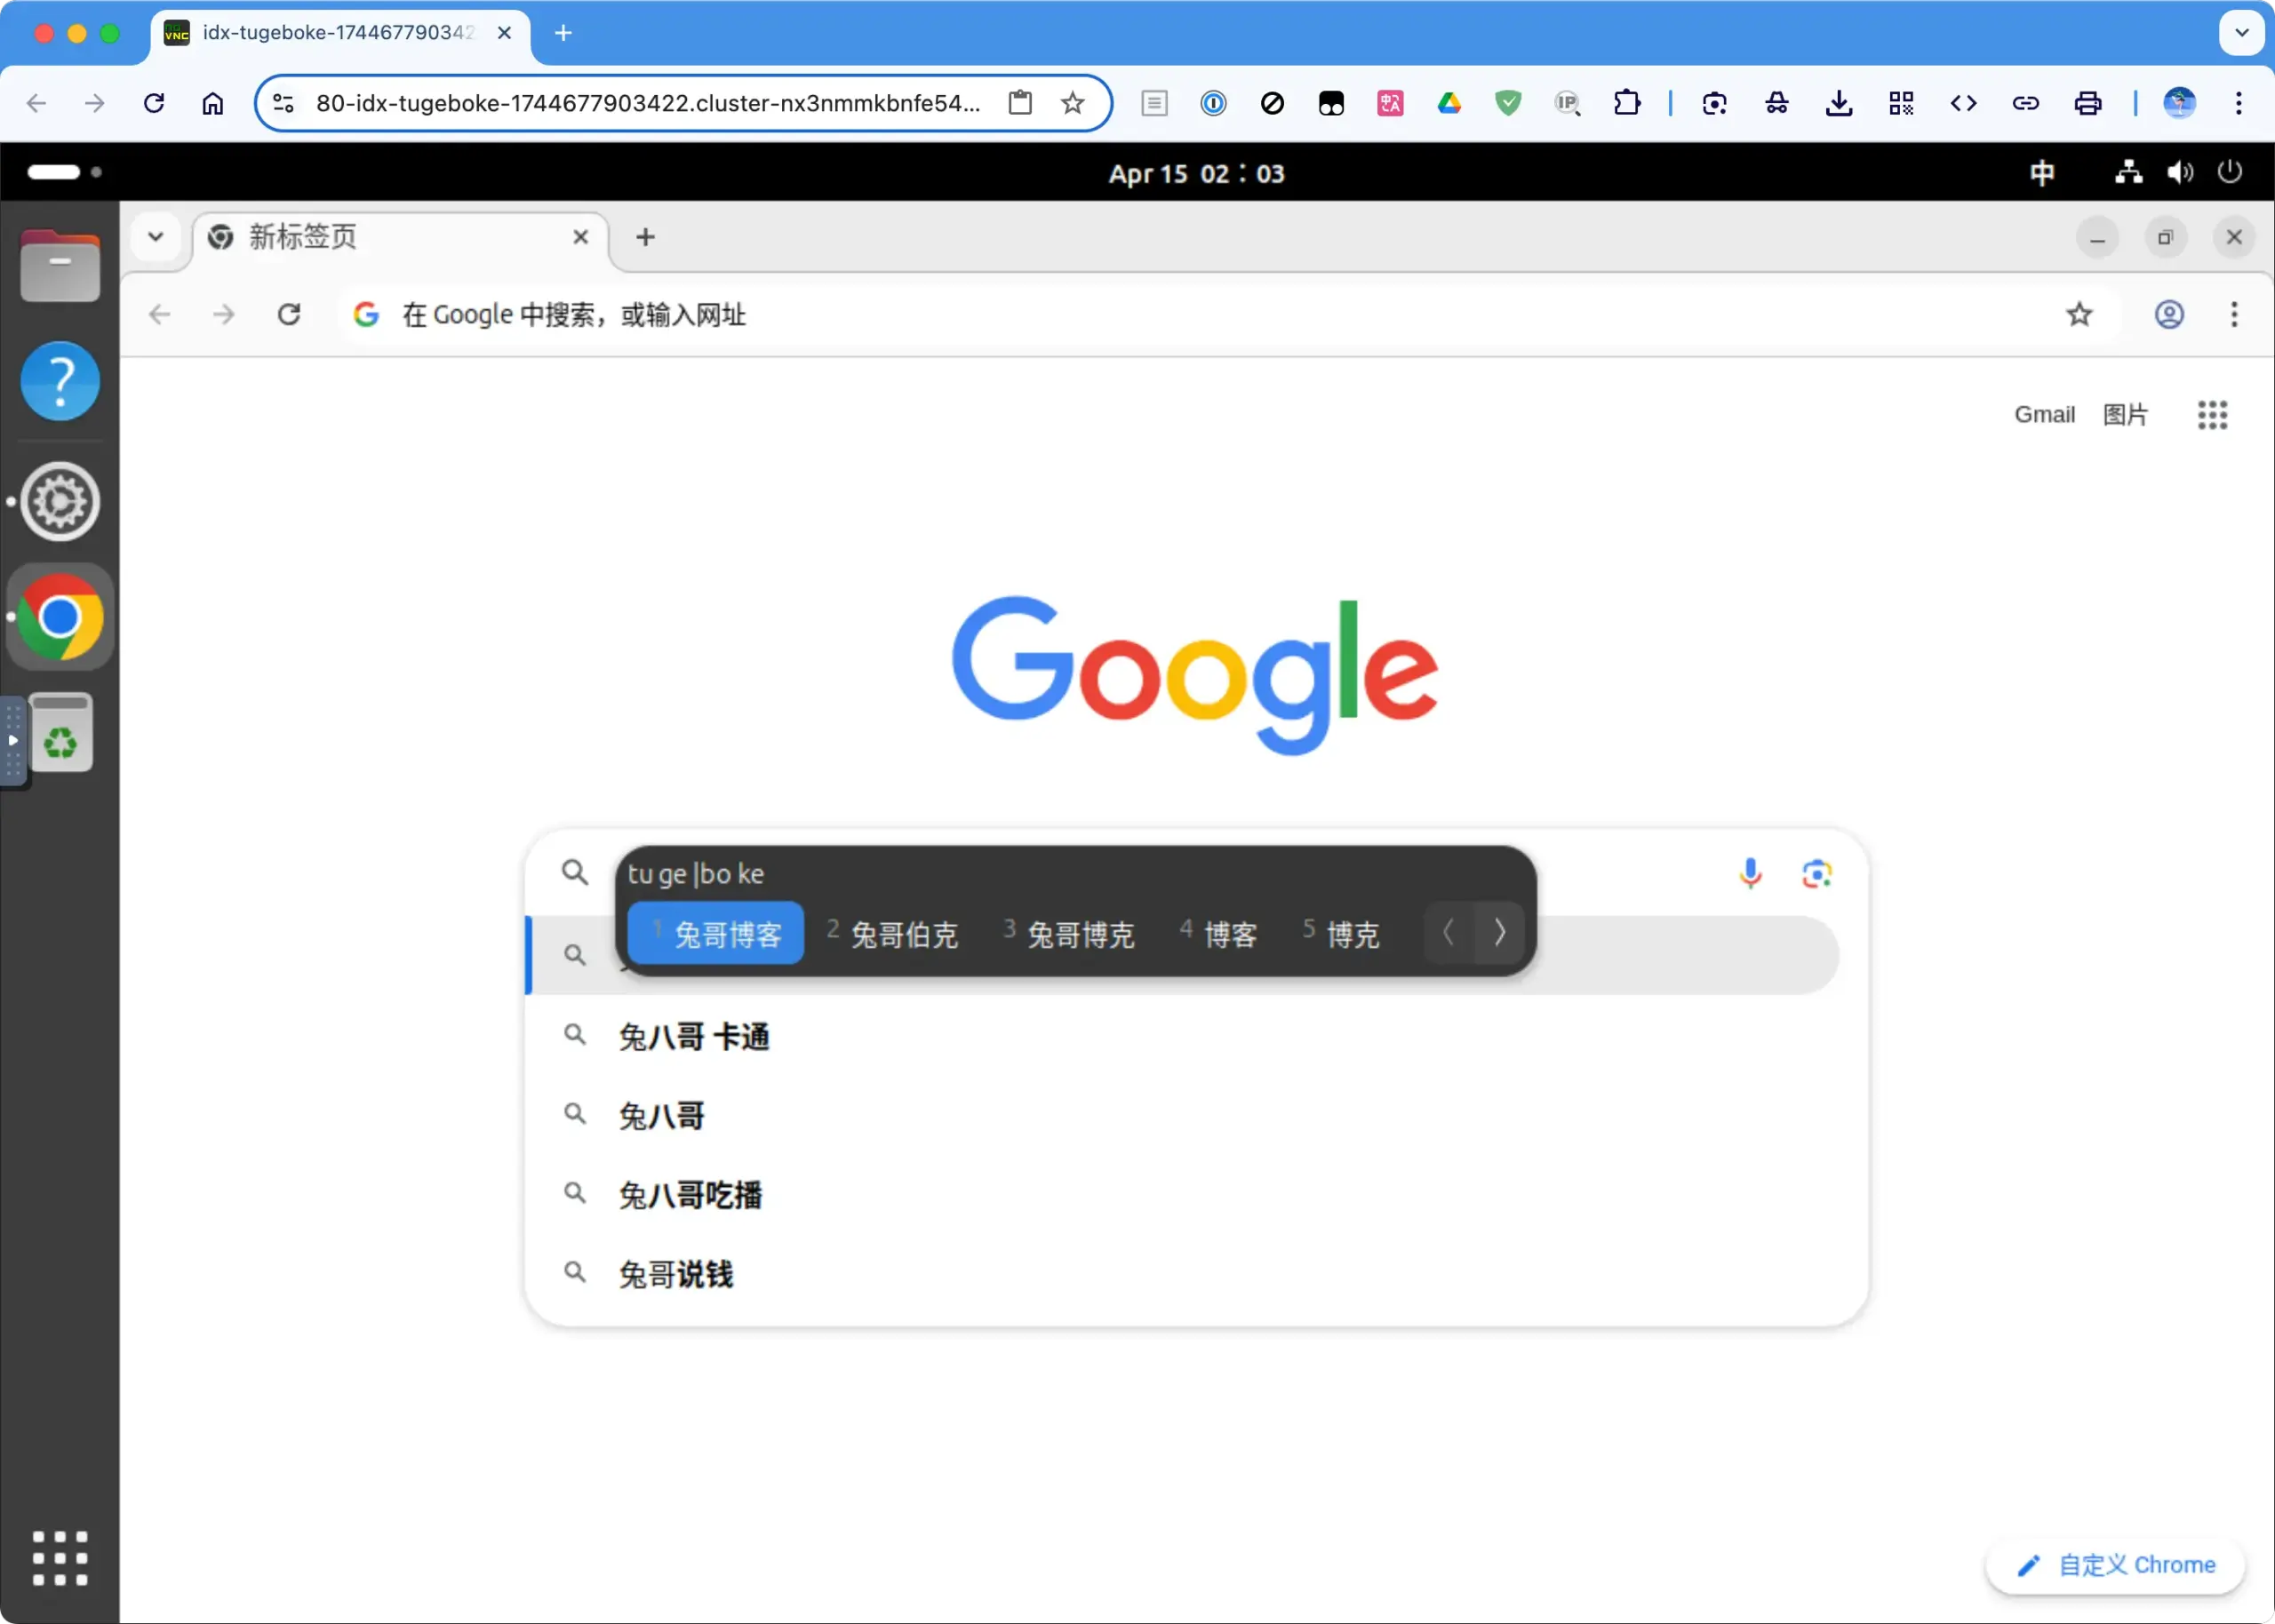This screenshot has height=1624, width=2275.
Task: Reload the inner Chrome page
Action: [x=289, y=314]
